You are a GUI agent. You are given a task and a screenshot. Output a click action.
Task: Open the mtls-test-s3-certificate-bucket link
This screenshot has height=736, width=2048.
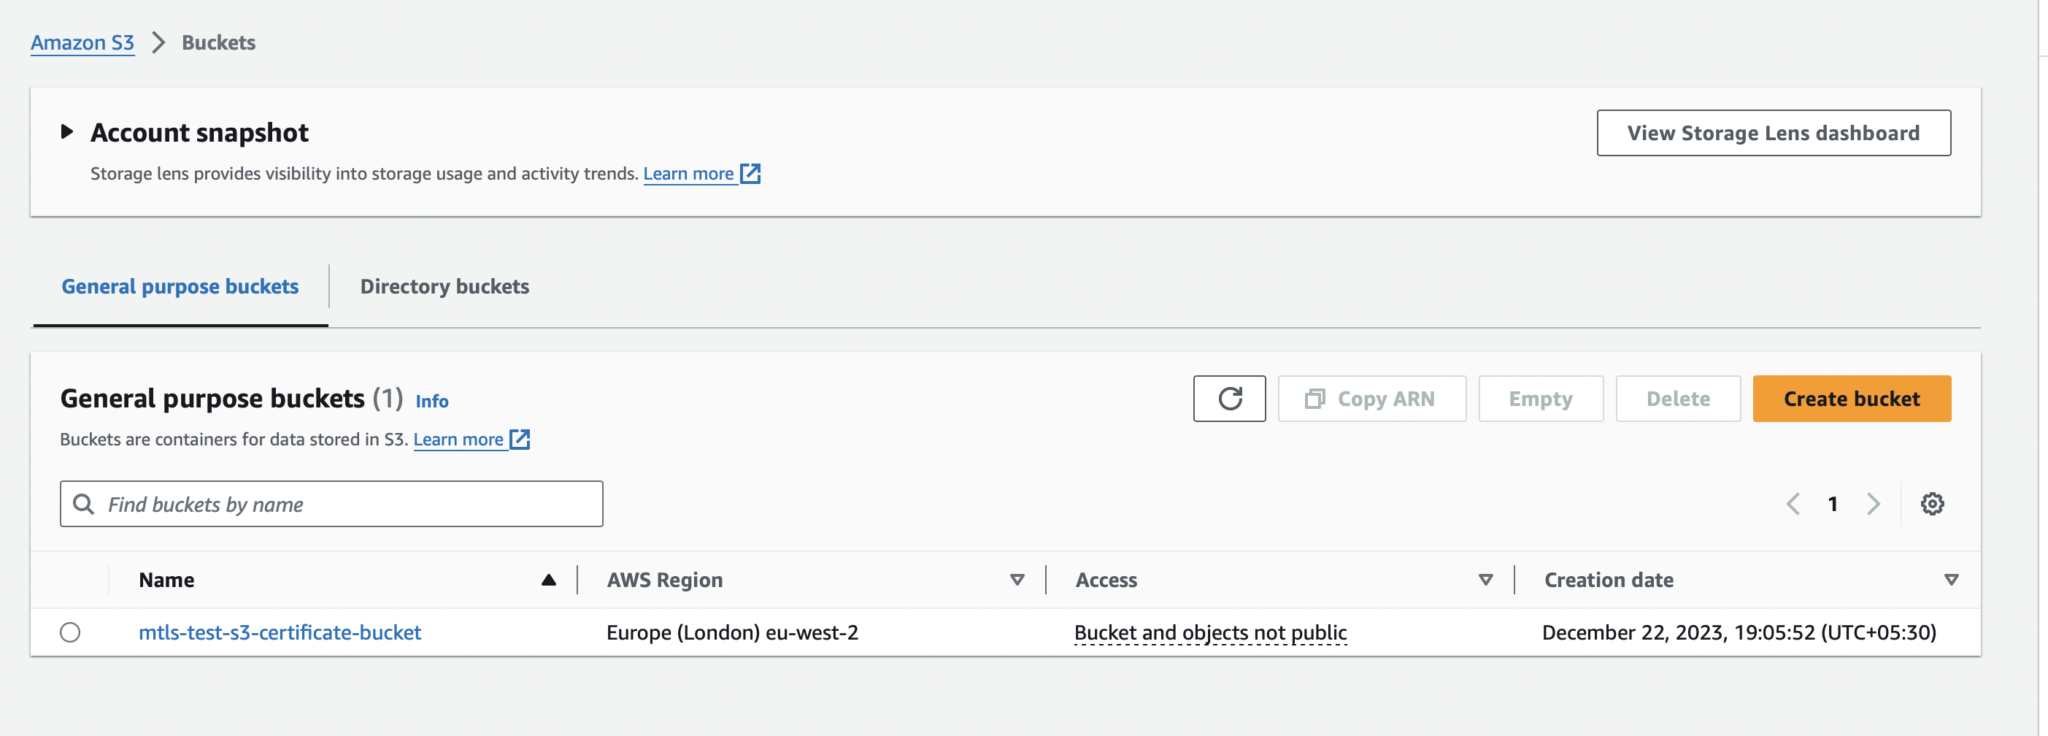click(280, 632)
